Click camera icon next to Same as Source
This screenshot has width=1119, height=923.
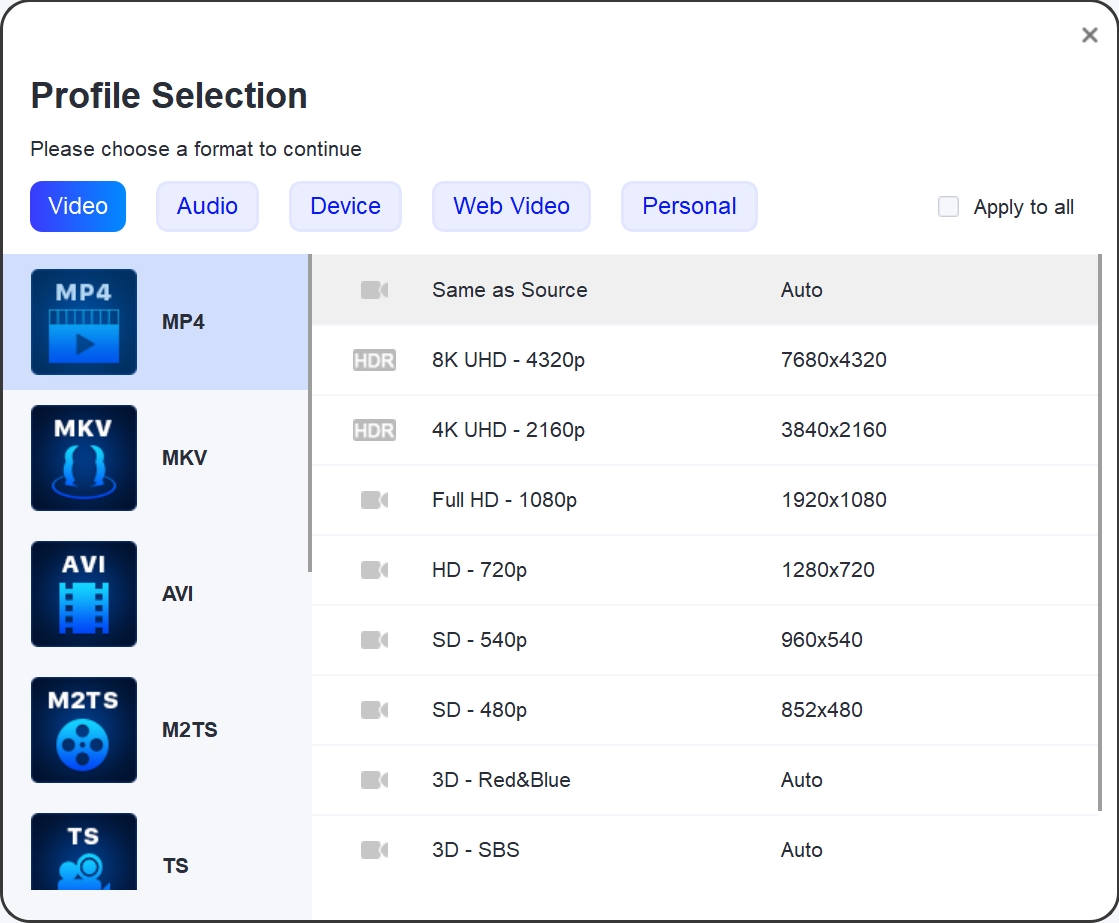point(374,290)
